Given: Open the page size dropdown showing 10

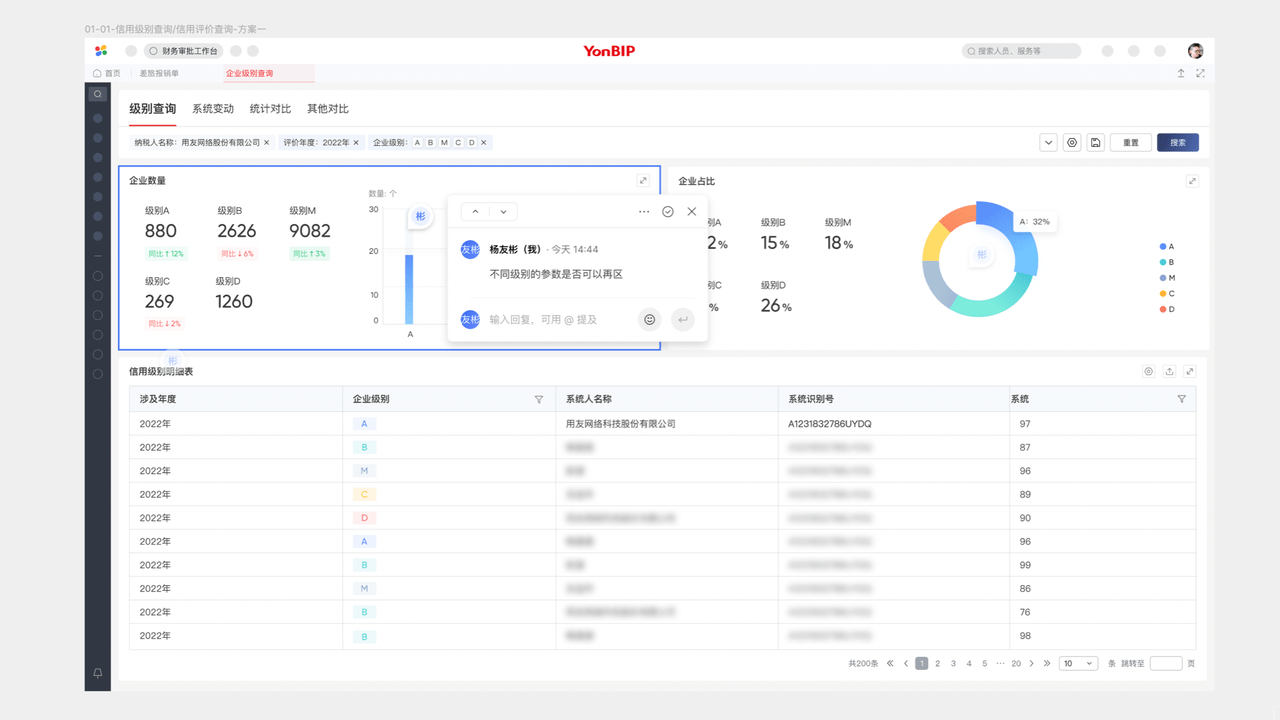Looking at the screenshot, I should (x=1078, y=663).
